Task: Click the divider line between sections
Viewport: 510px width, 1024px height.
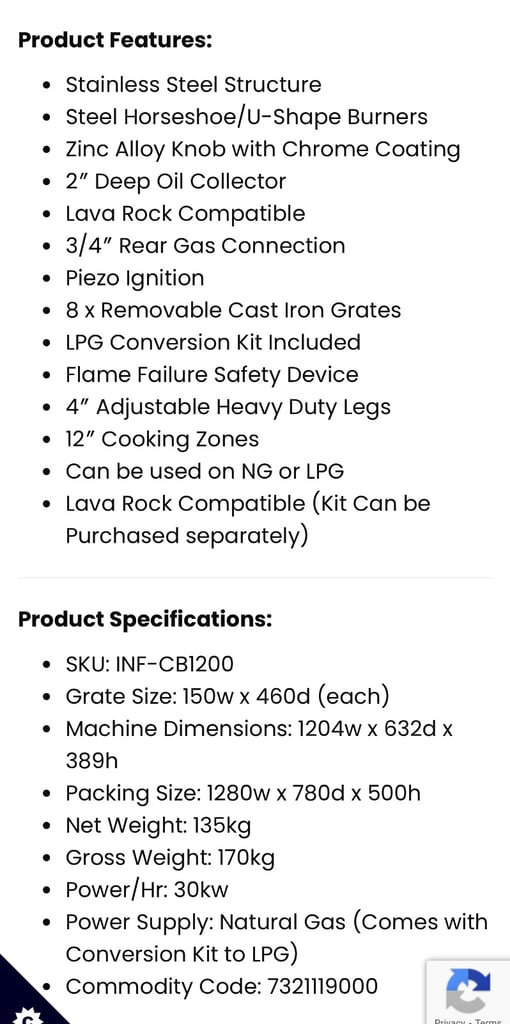Action: pos(255,578)
